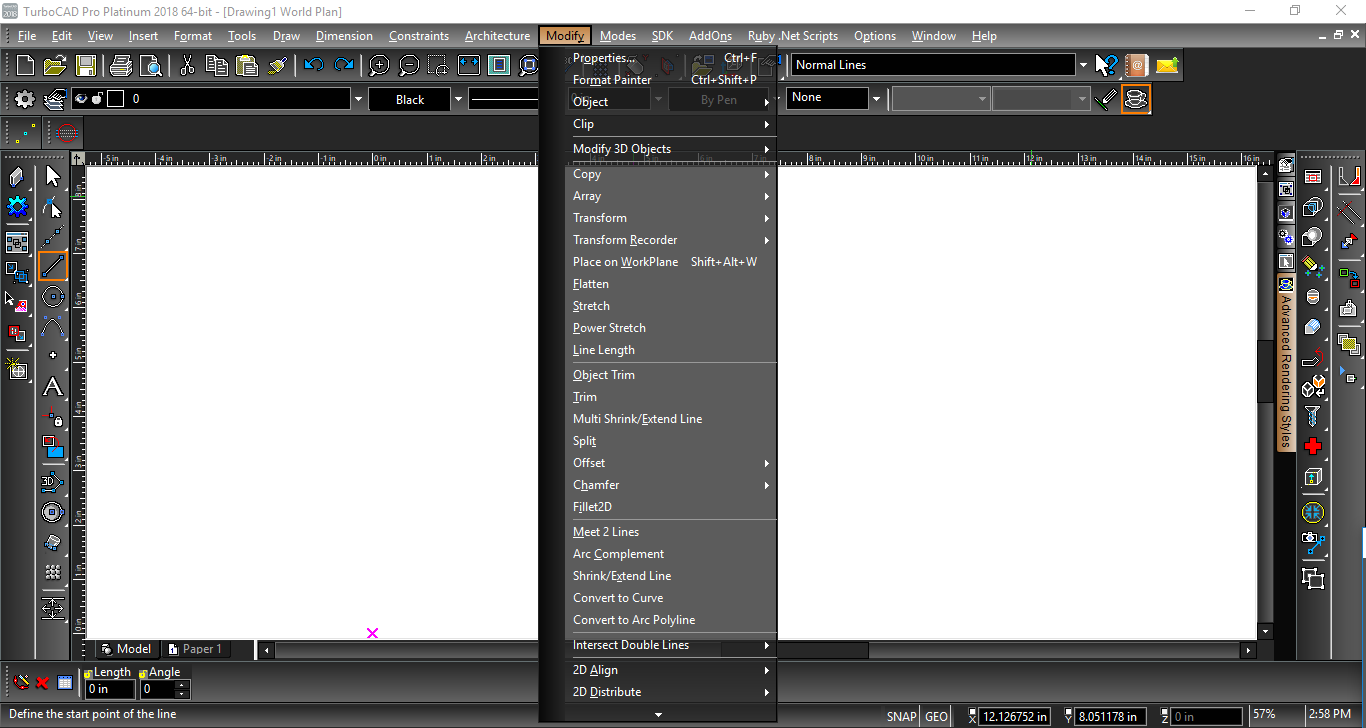This screenshot has width=1366, height=728.
Task: Click the Zoom Out magnifier icon
Action: [x=409, y=66]
